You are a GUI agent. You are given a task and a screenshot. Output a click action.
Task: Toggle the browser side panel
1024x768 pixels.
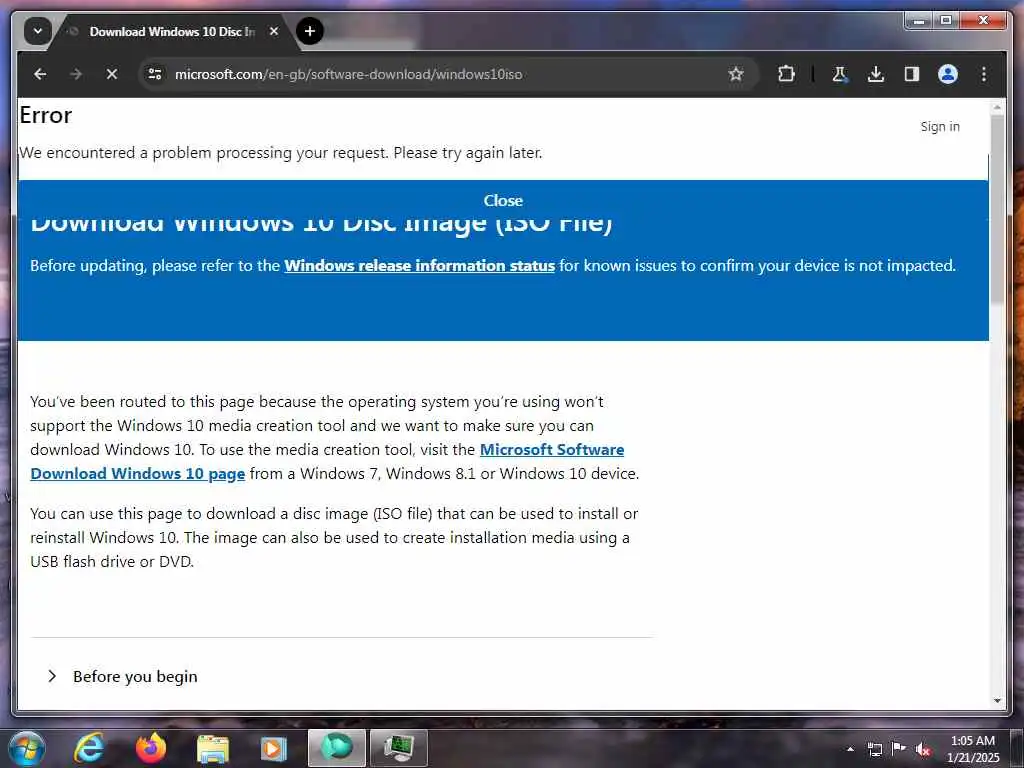coord(912,74)
